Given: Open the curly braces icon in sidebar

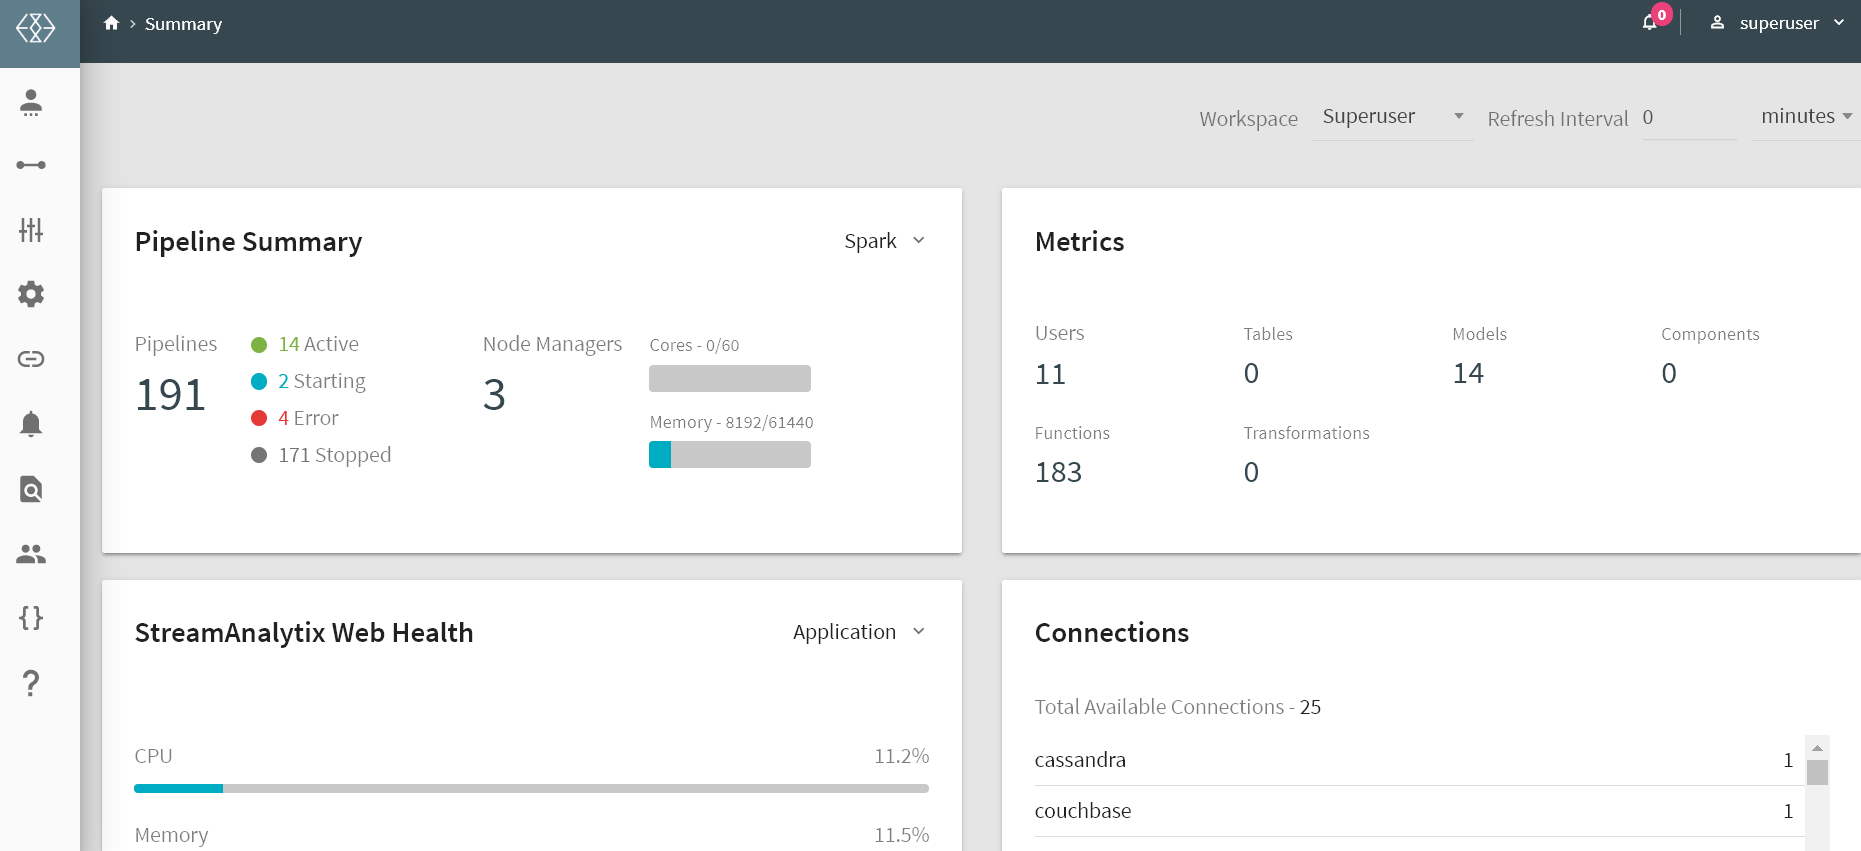Looking at the screenshot, I should click(31, 618).
